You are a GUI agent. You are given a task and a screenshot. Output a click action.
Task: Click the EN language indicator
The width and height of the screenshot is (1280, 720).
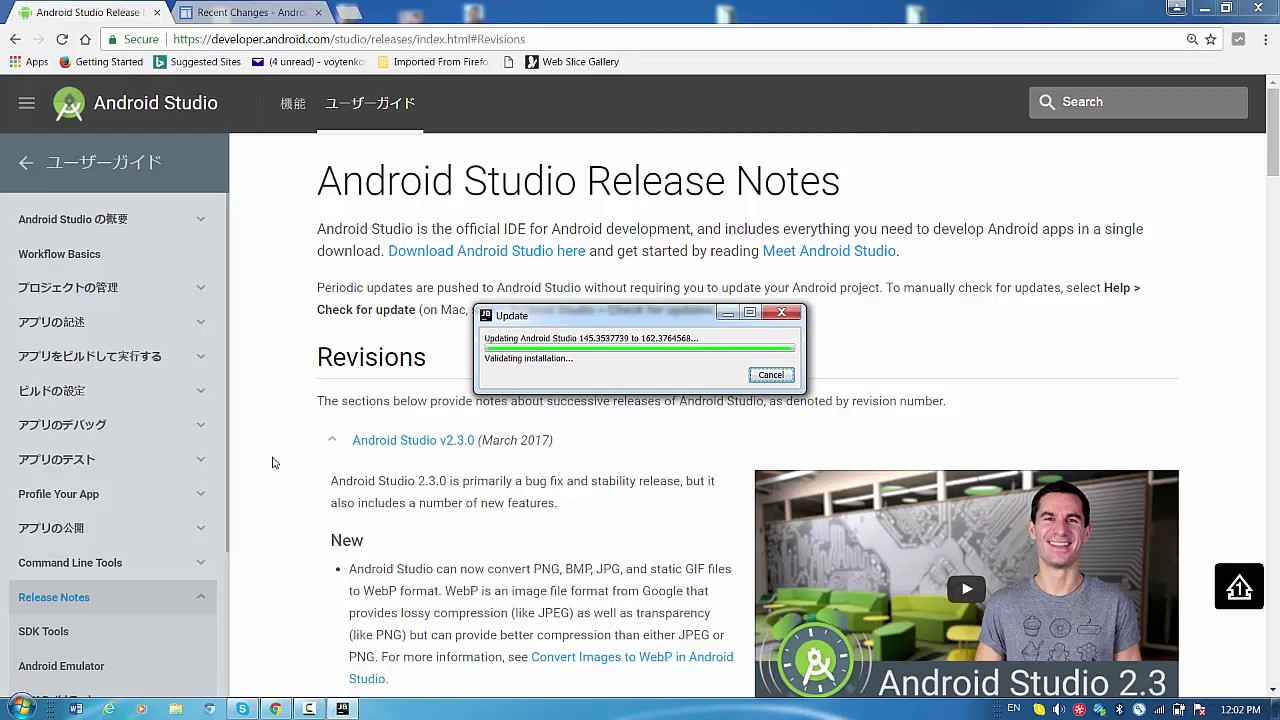coord(1013,709)
